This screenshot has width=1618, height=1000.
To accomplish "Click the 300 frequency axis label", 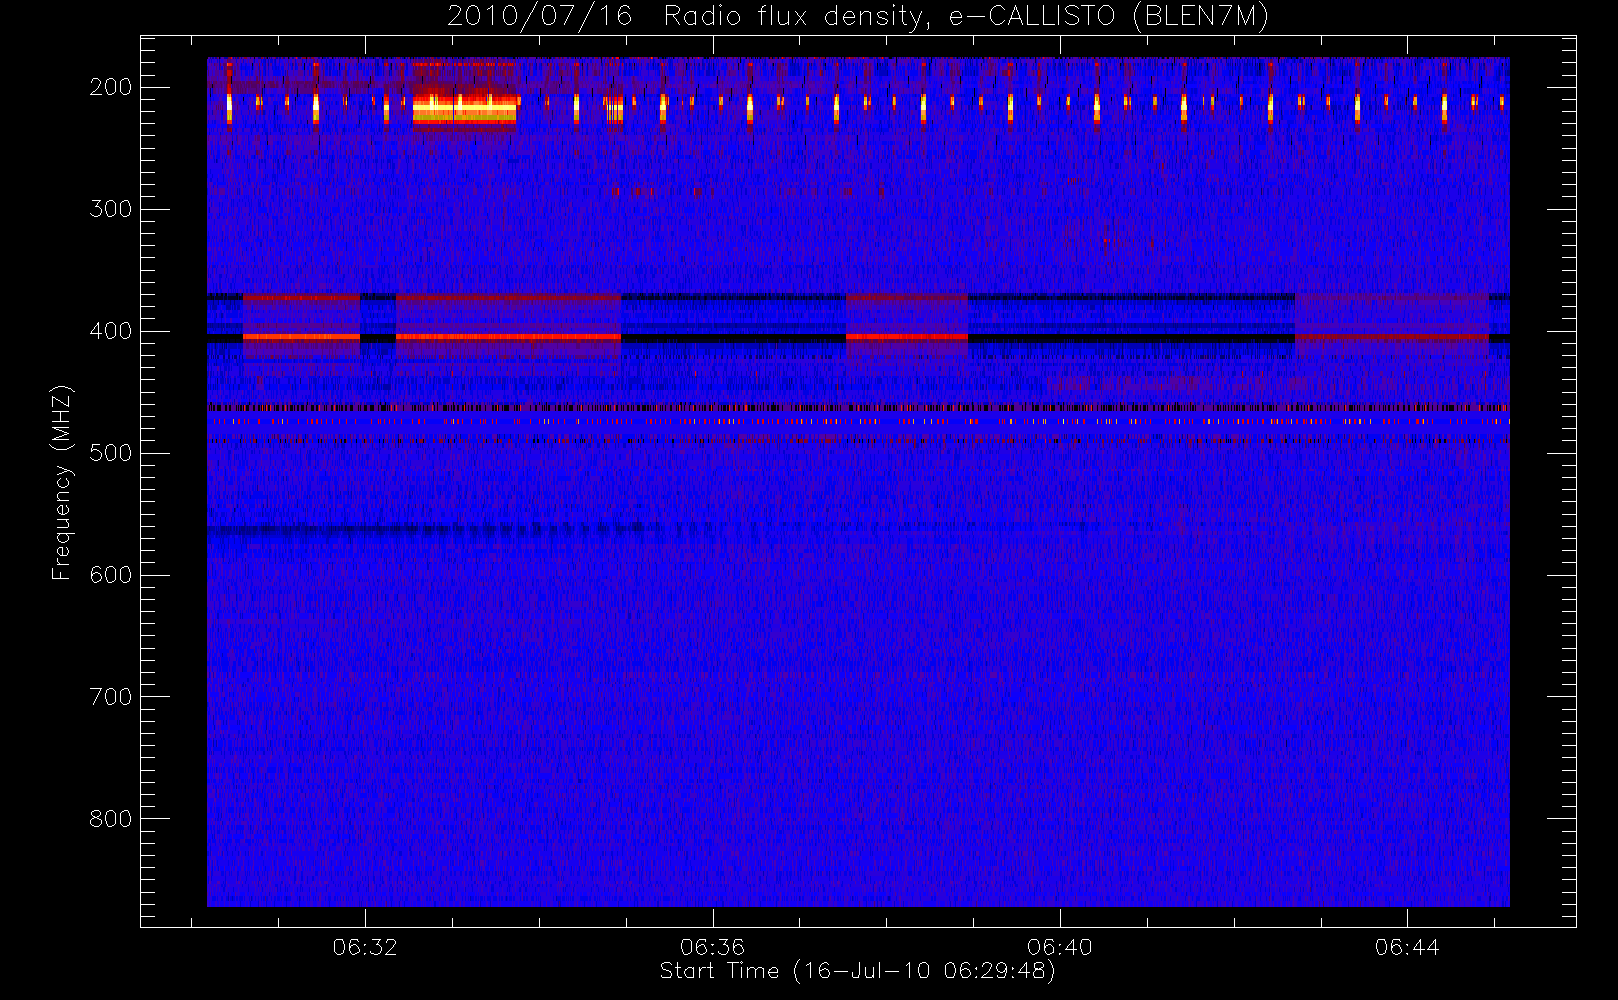I will [110, 209].
